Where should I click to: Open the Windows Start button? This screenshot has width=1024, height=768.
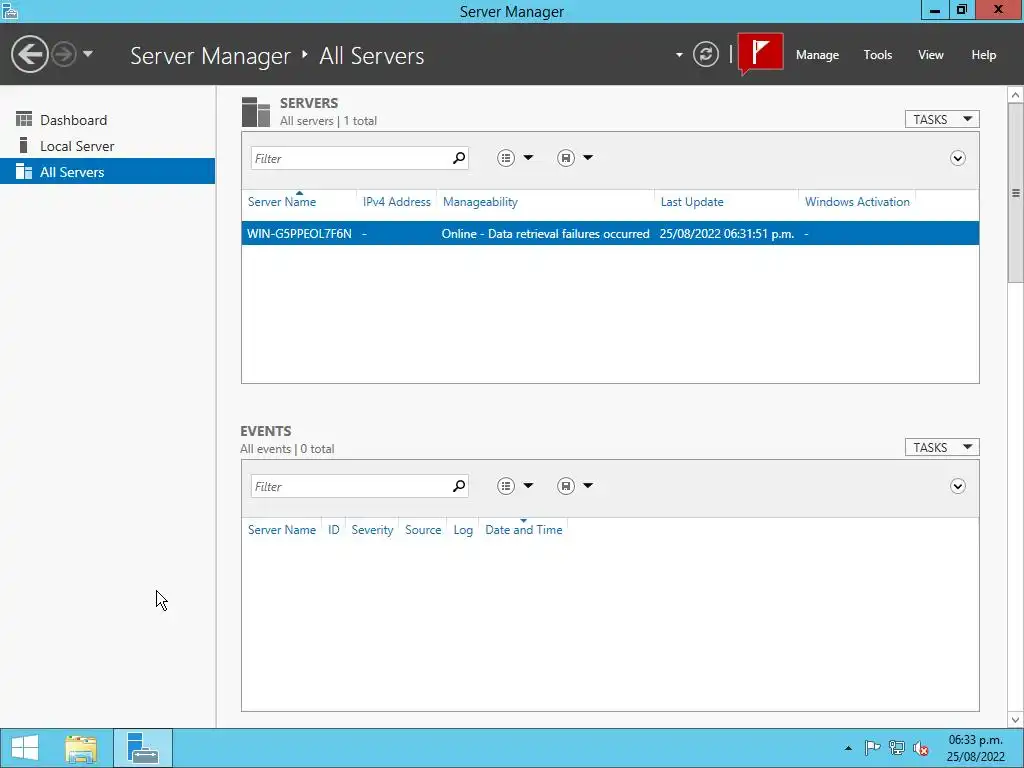(x=25, y=748)
